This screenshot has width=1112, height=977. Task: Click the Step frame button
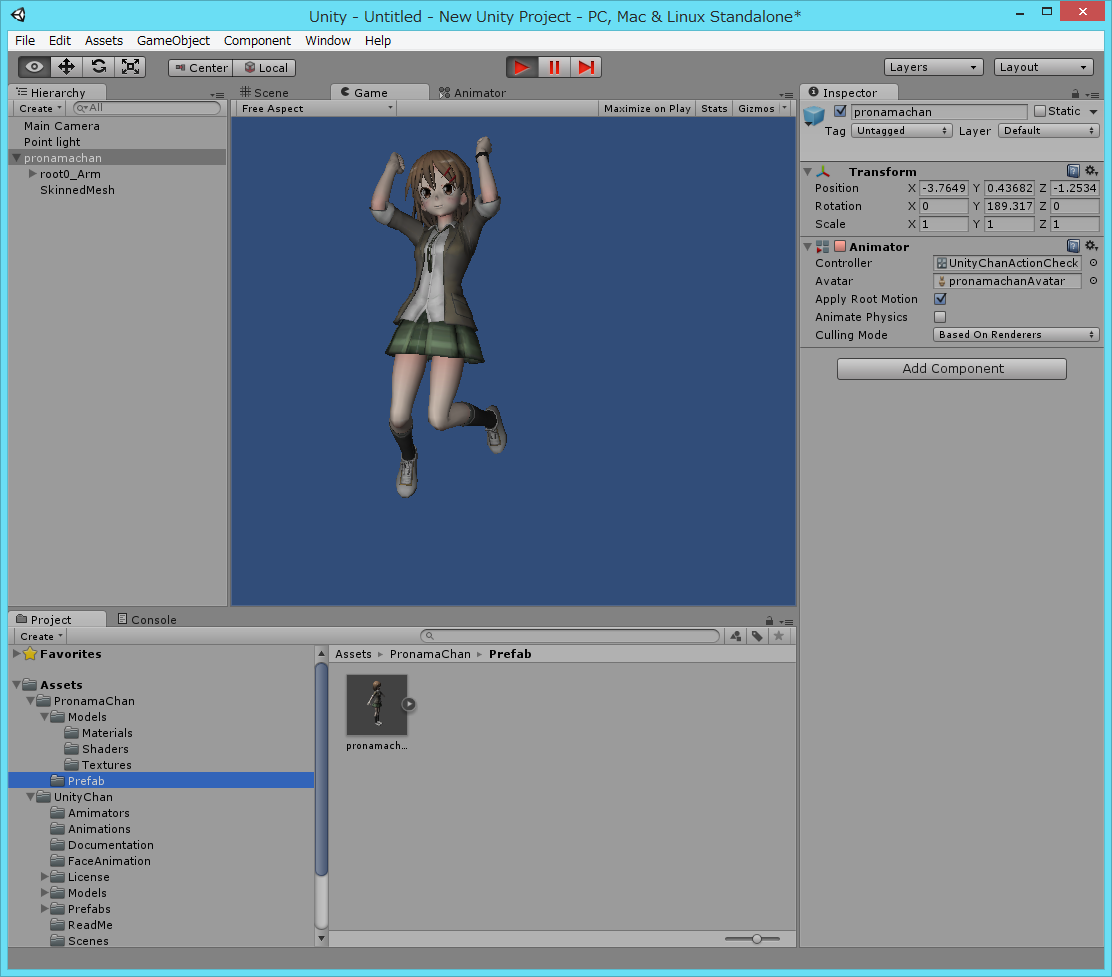pyautogui.click(x=586, y=67)
